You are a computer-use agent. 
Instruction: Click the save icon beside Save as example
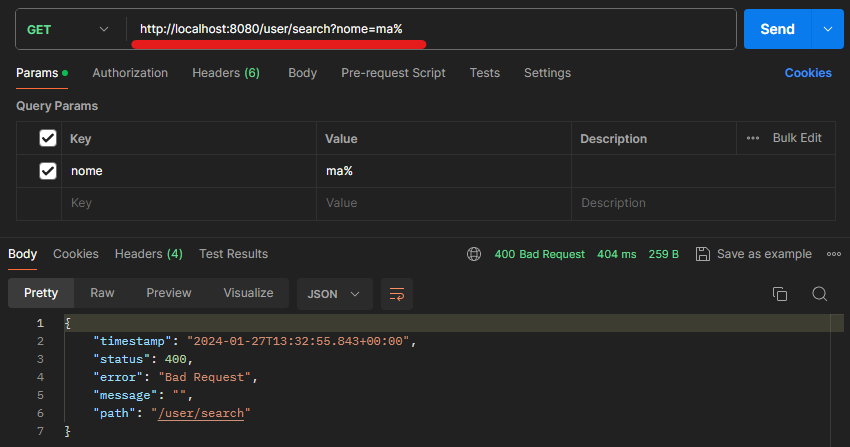click(703, 254)
